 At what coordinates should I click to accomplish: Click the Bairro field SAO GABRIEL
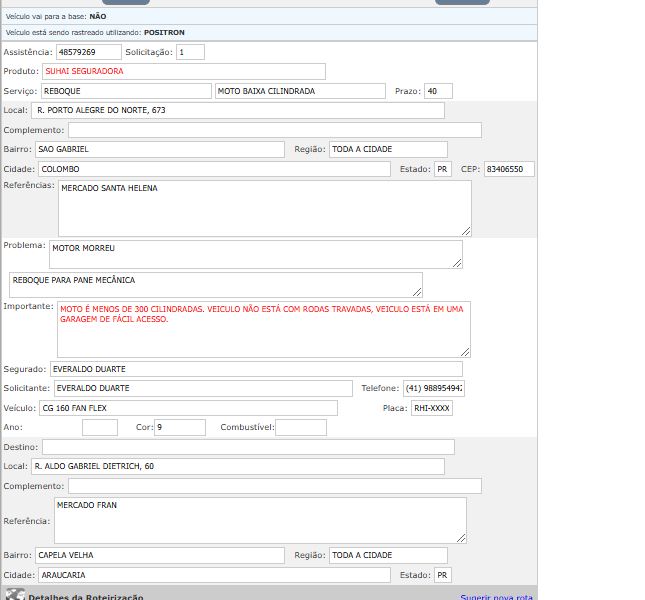pyautogui.click(x=160, y=149)
